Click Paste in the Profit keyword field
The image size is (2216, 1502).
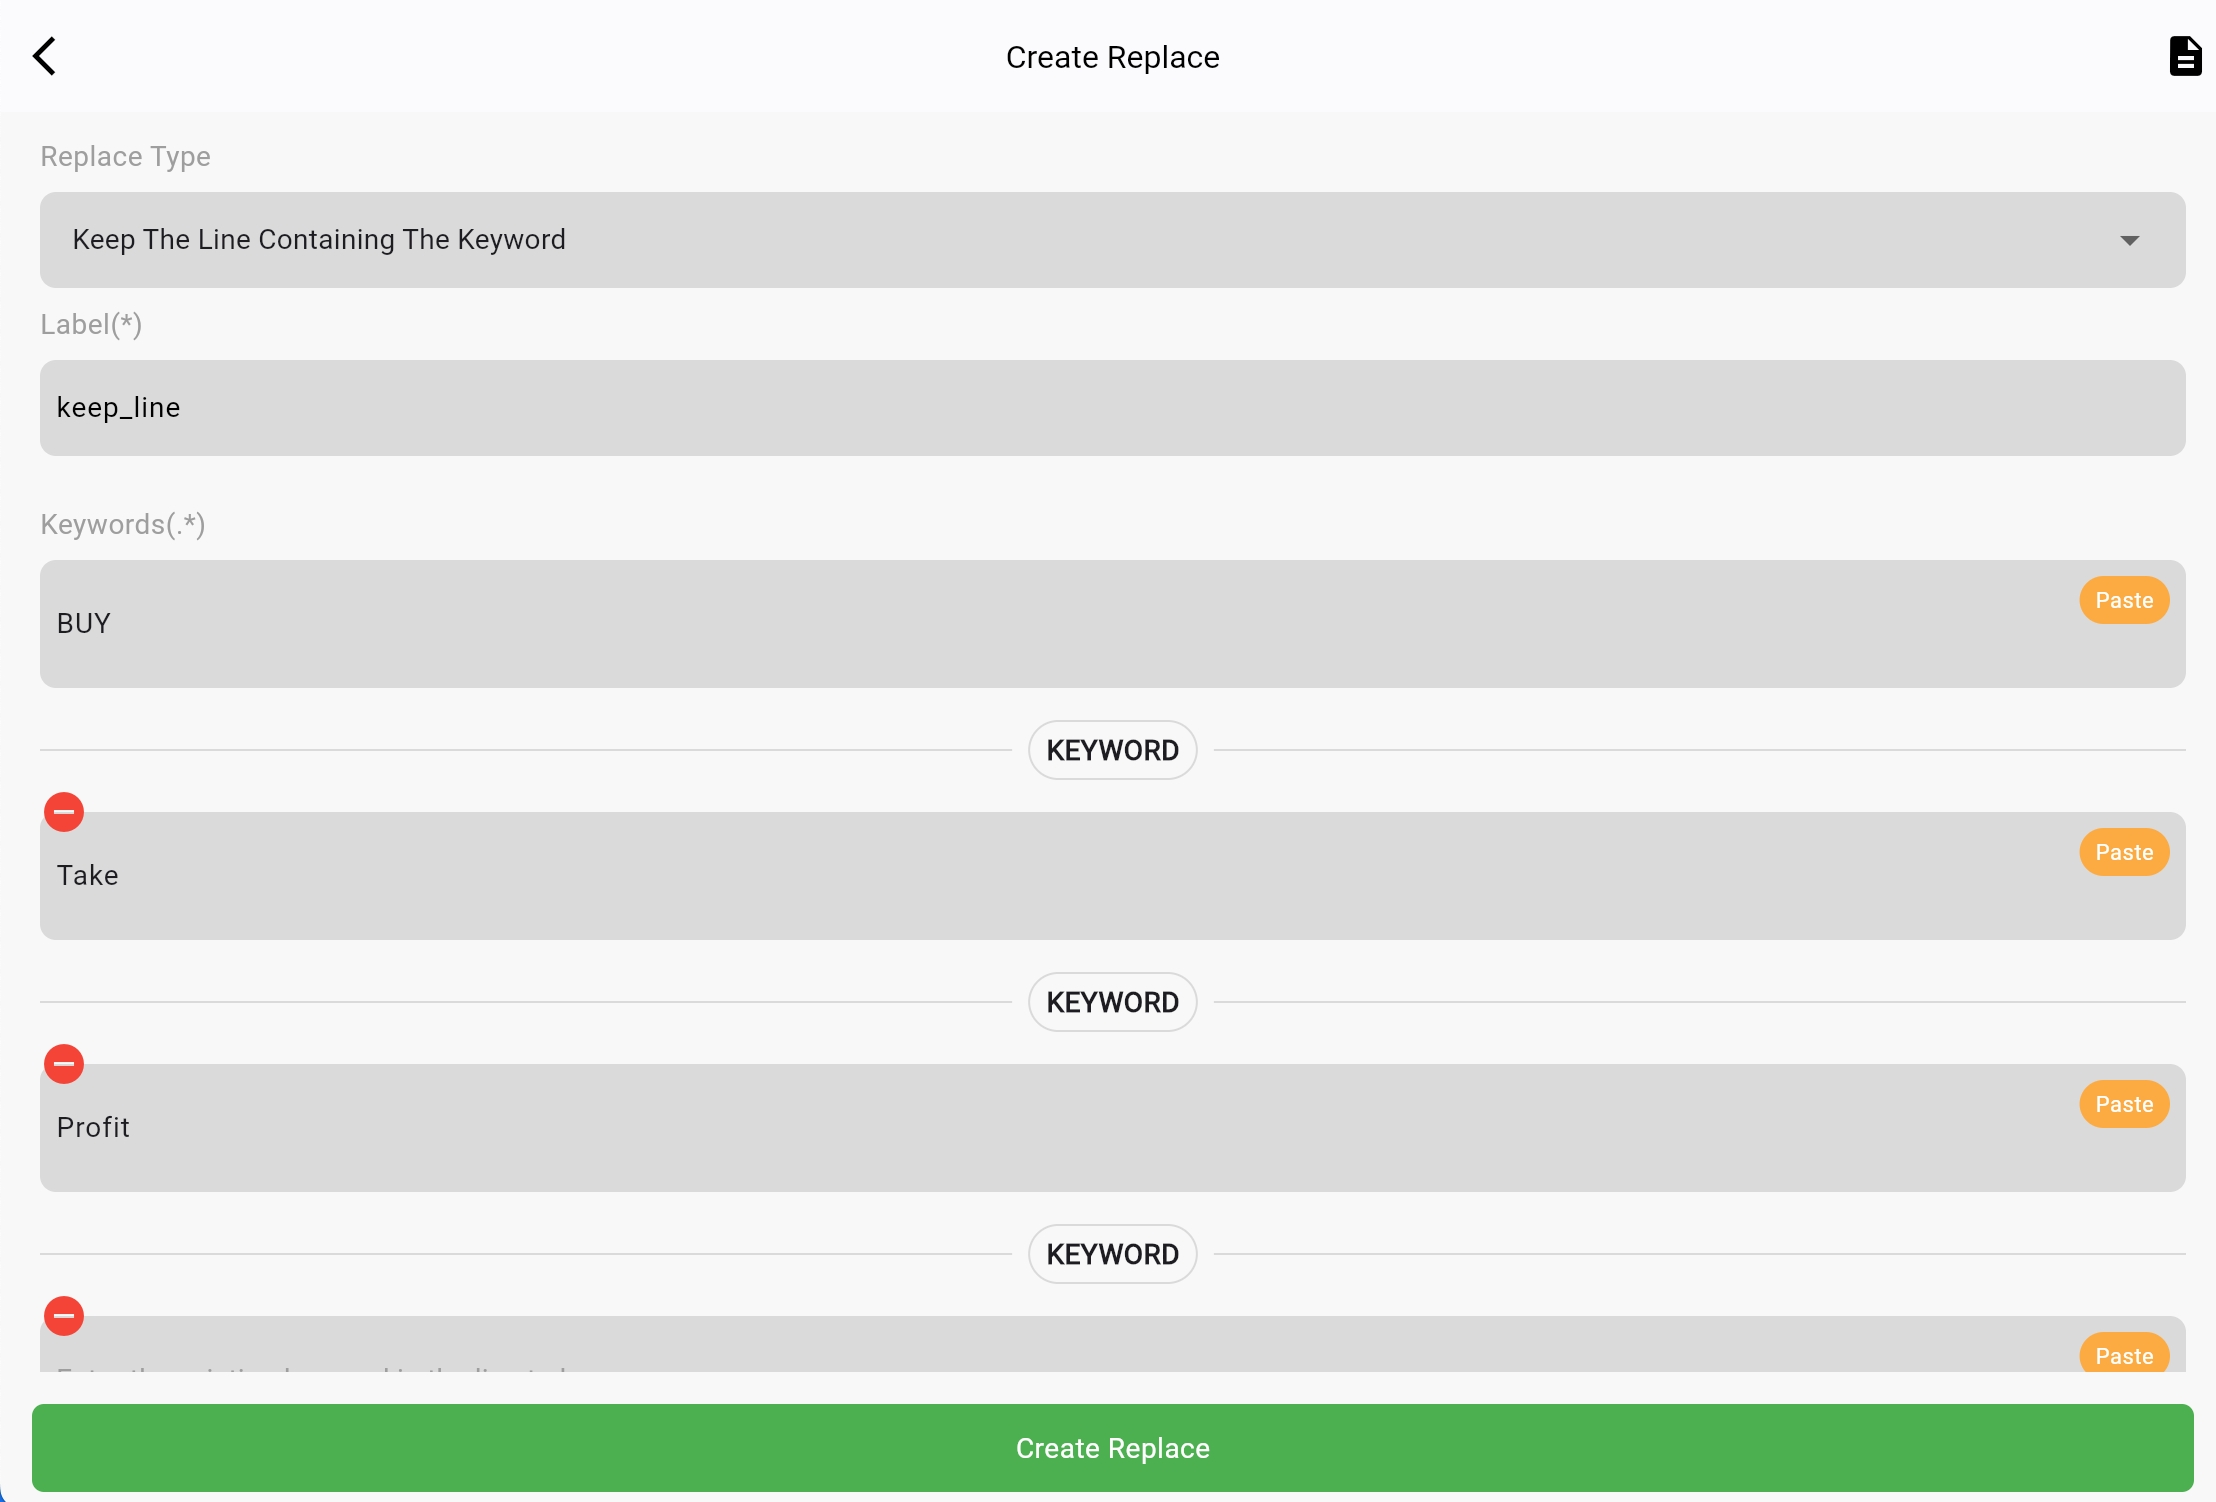(x=2123, y=1104)
